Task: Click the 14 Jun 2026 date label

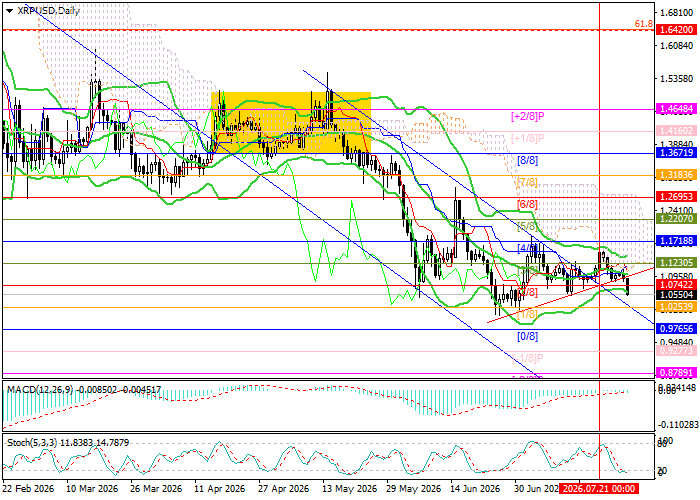Action: tap(476, 489)
